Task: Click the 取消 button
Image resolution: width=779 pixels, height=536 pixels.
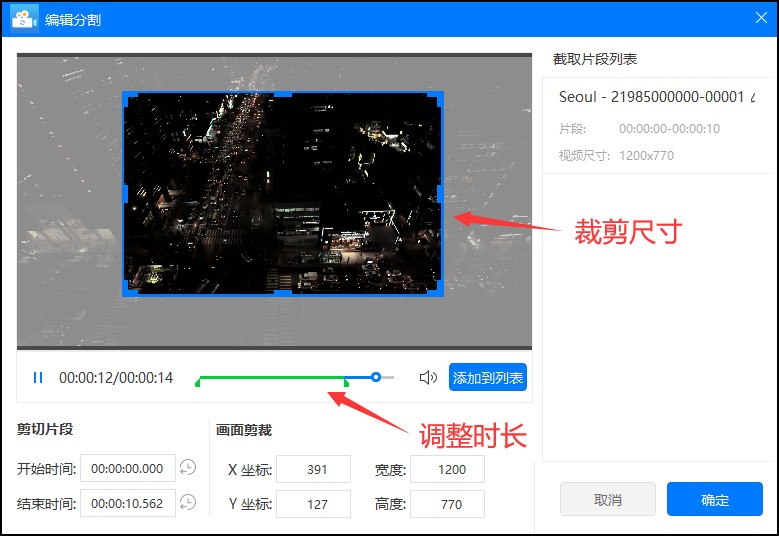Action: 608,499
